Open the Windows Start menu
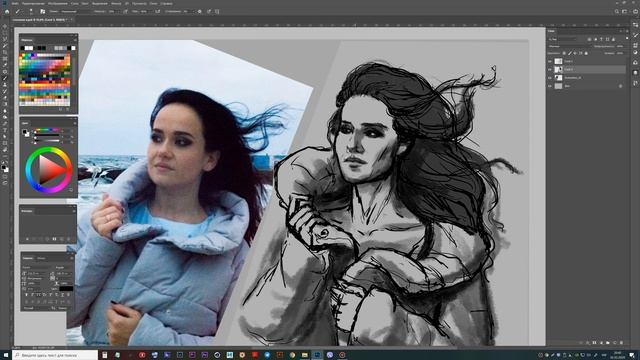Screen dimensions: 640x360 click(5, 355)
